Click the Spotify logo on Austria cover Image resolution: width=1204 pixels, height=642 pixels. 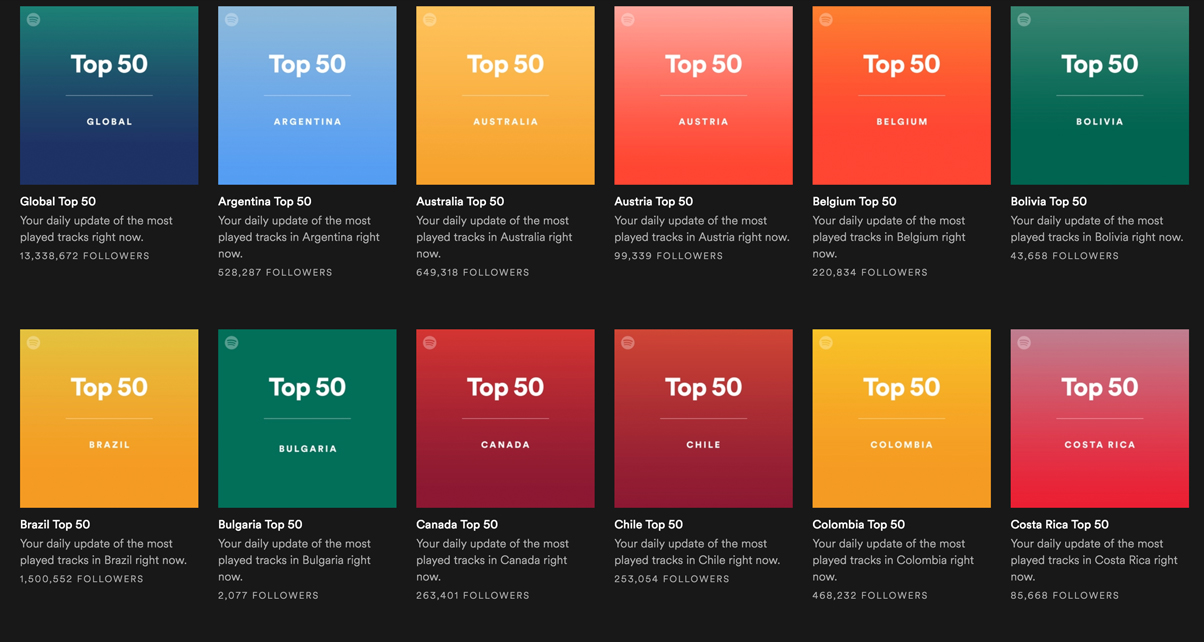[627, 19]
